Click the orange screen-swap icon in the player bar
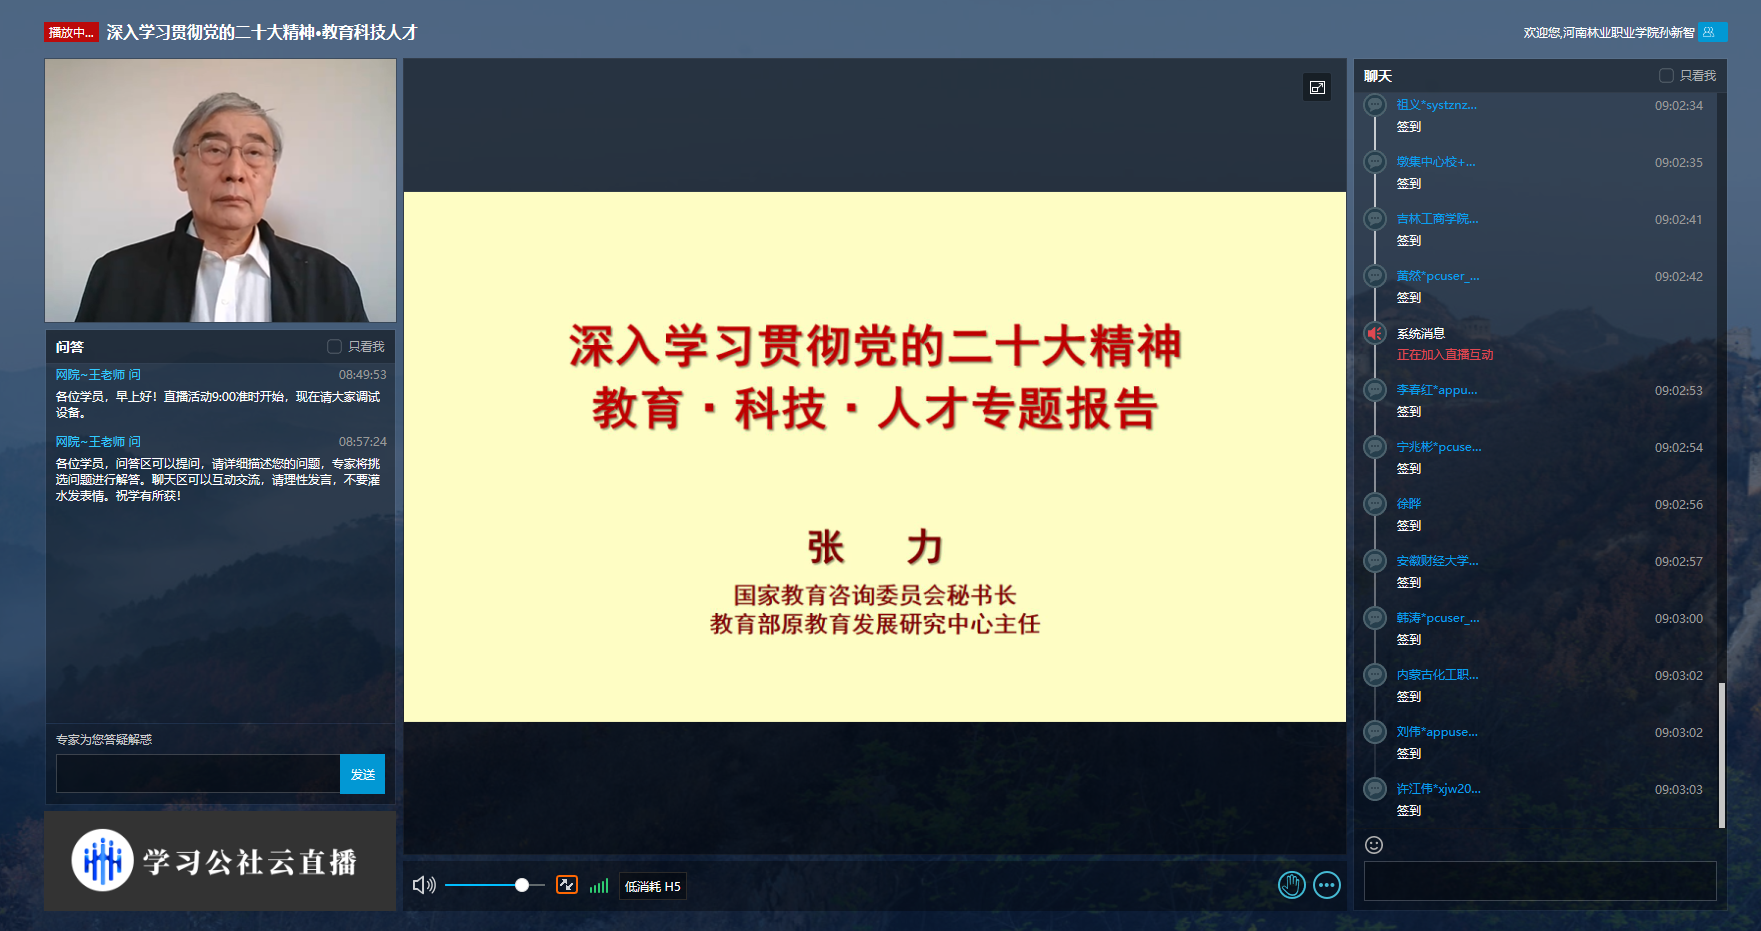This screenshot has width=1761, height=931. coord(566,885)
